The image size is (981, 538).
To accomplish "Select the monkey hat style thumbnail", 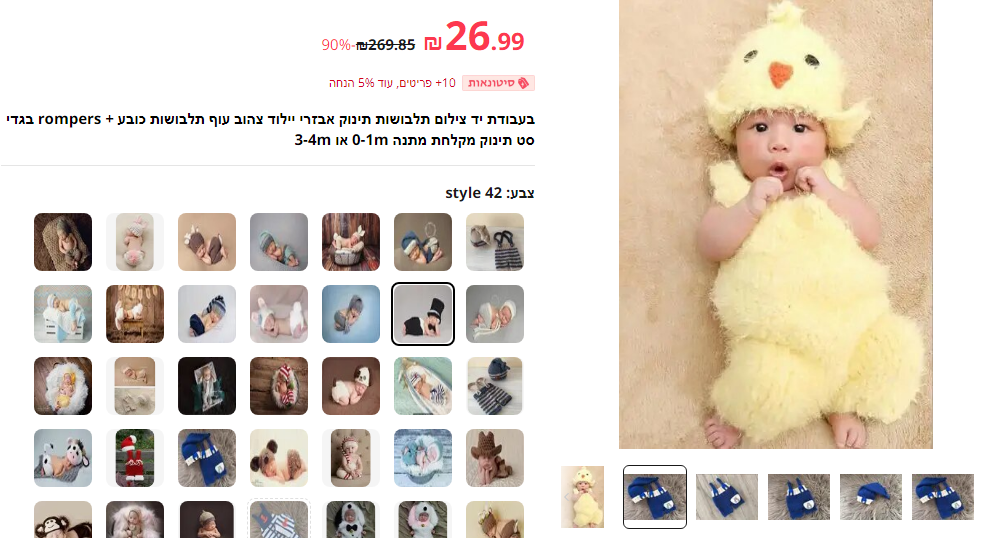I will click(63, 519).
